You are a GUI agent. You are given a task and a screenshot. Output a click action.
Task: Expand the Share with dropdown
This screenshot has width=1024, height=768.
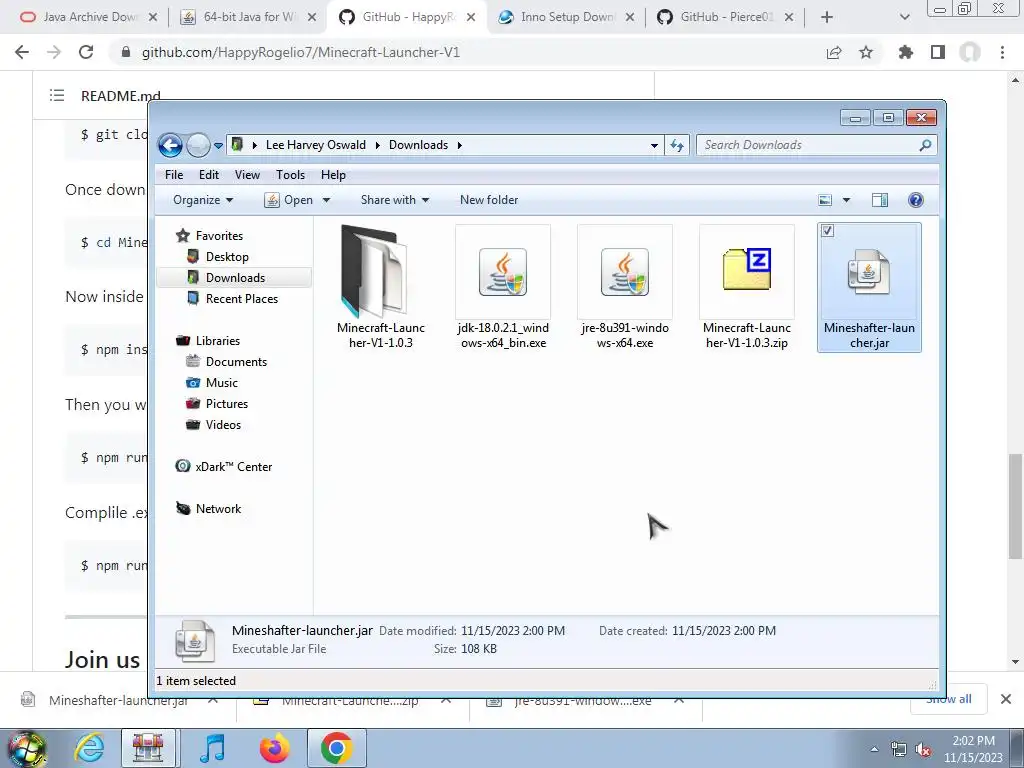[x=394, y=200]
